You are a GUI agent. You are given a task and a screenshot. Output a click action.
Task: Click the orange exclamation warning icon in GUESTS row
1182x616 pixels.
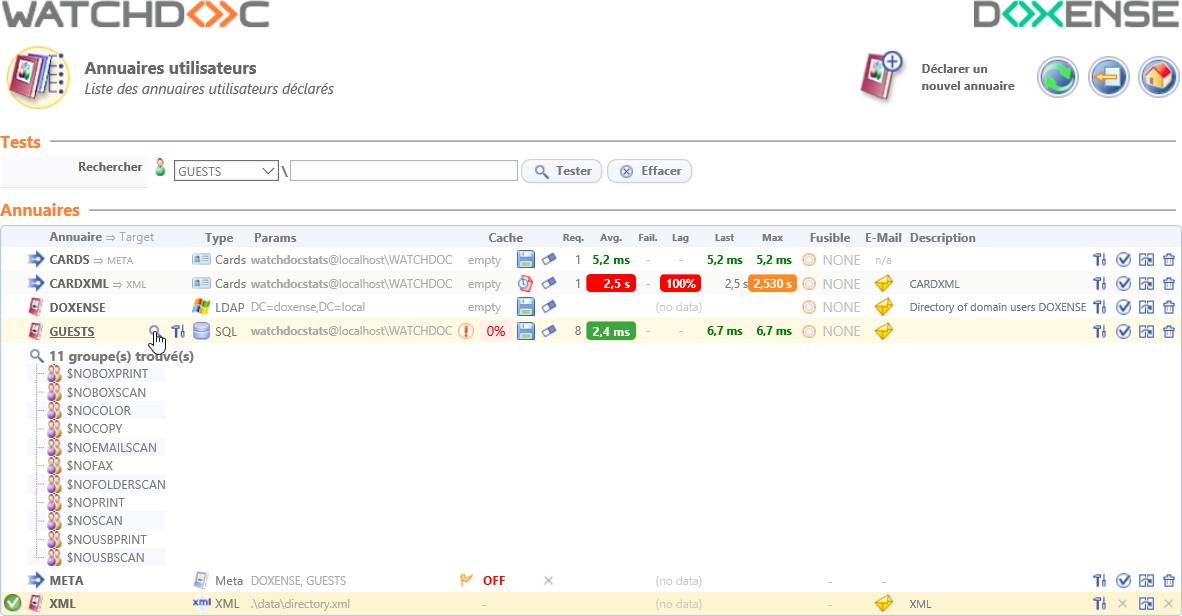(x=466, y=331)
